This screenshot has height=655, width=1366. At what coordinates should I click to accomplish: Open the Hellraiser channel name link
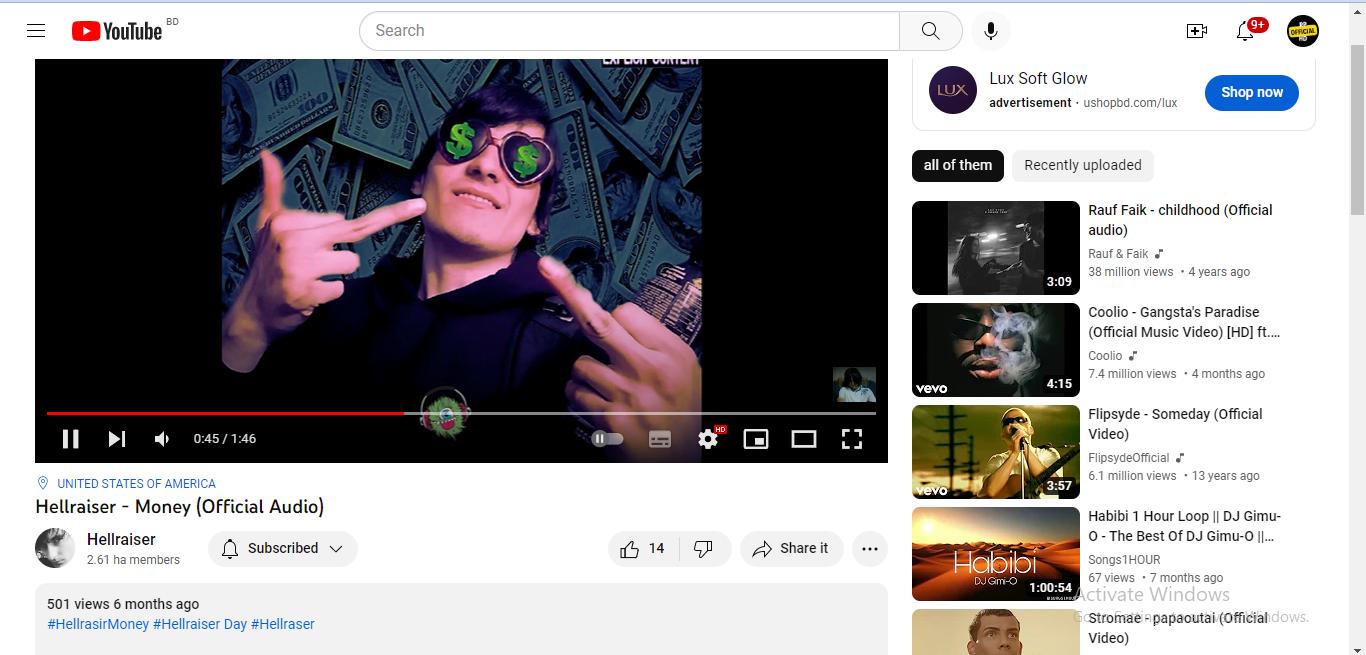(x=121, y=540)
